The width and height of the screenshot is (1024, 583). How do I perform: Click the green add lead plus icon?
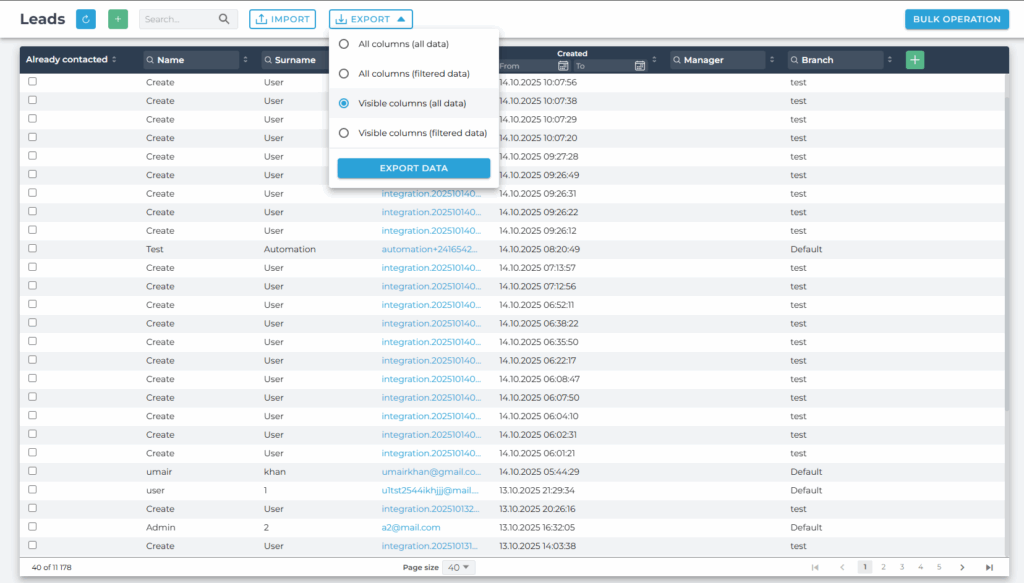pyautogui.click(x=118, y=19)
